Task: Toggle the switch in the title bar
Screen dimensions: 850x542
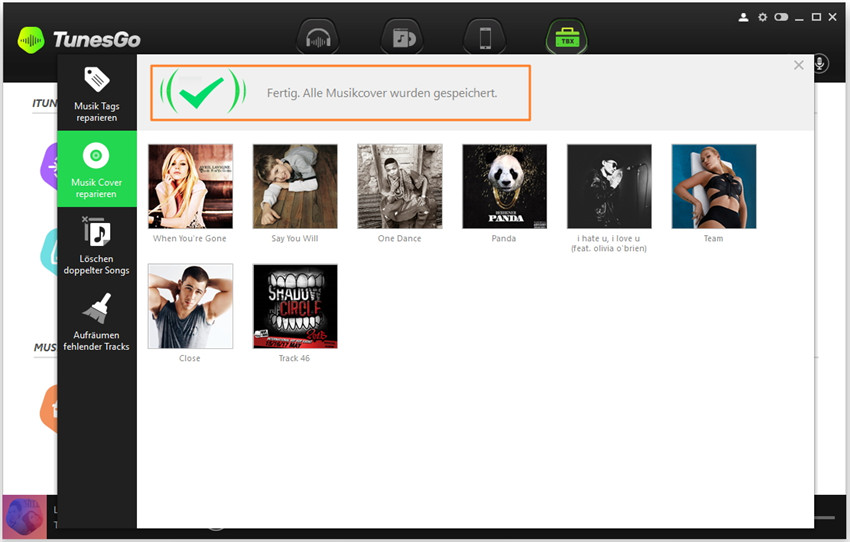Action: pos(781,17)
